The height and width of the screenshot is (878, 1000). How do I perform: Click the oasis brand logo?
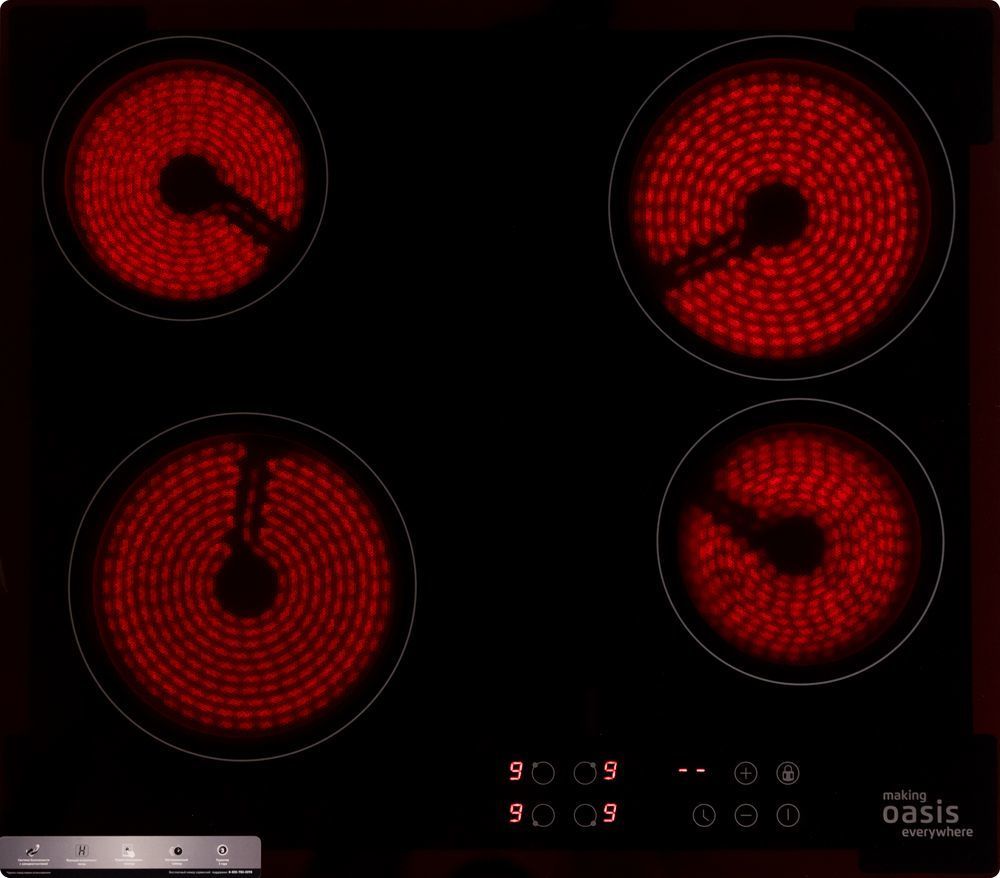(921, 813)
